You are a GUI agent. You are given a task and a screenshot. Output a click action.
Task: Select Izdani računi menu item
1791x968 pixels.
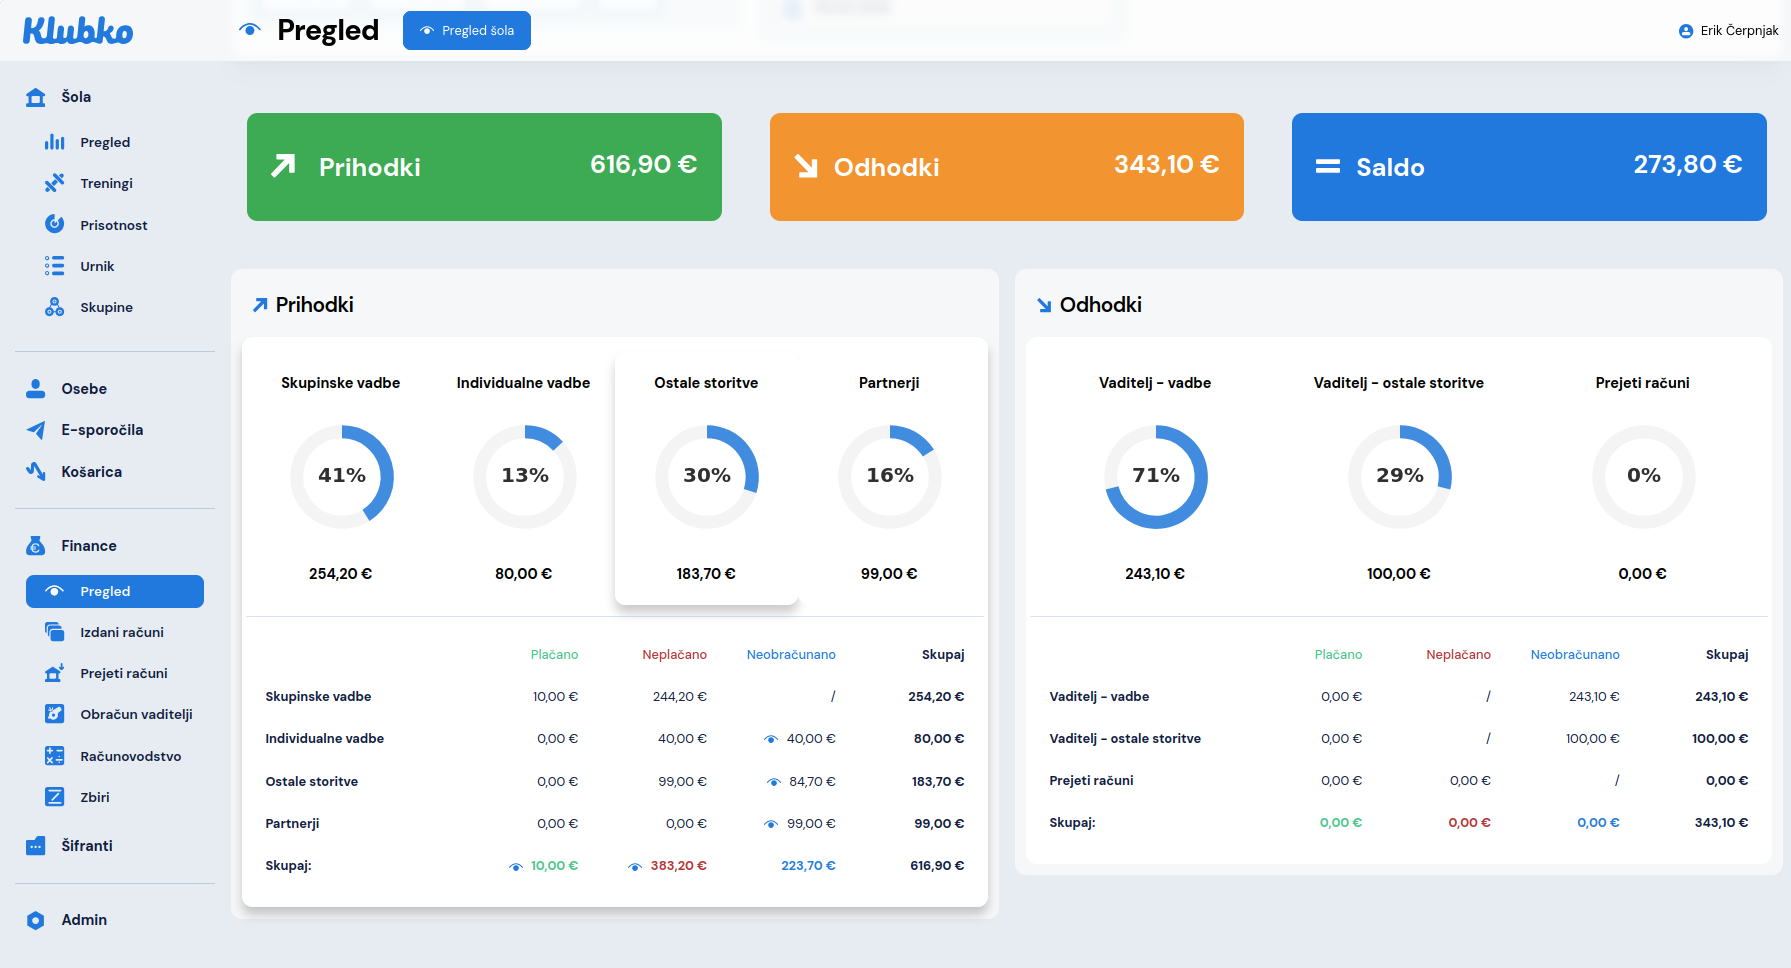(121, 632)
